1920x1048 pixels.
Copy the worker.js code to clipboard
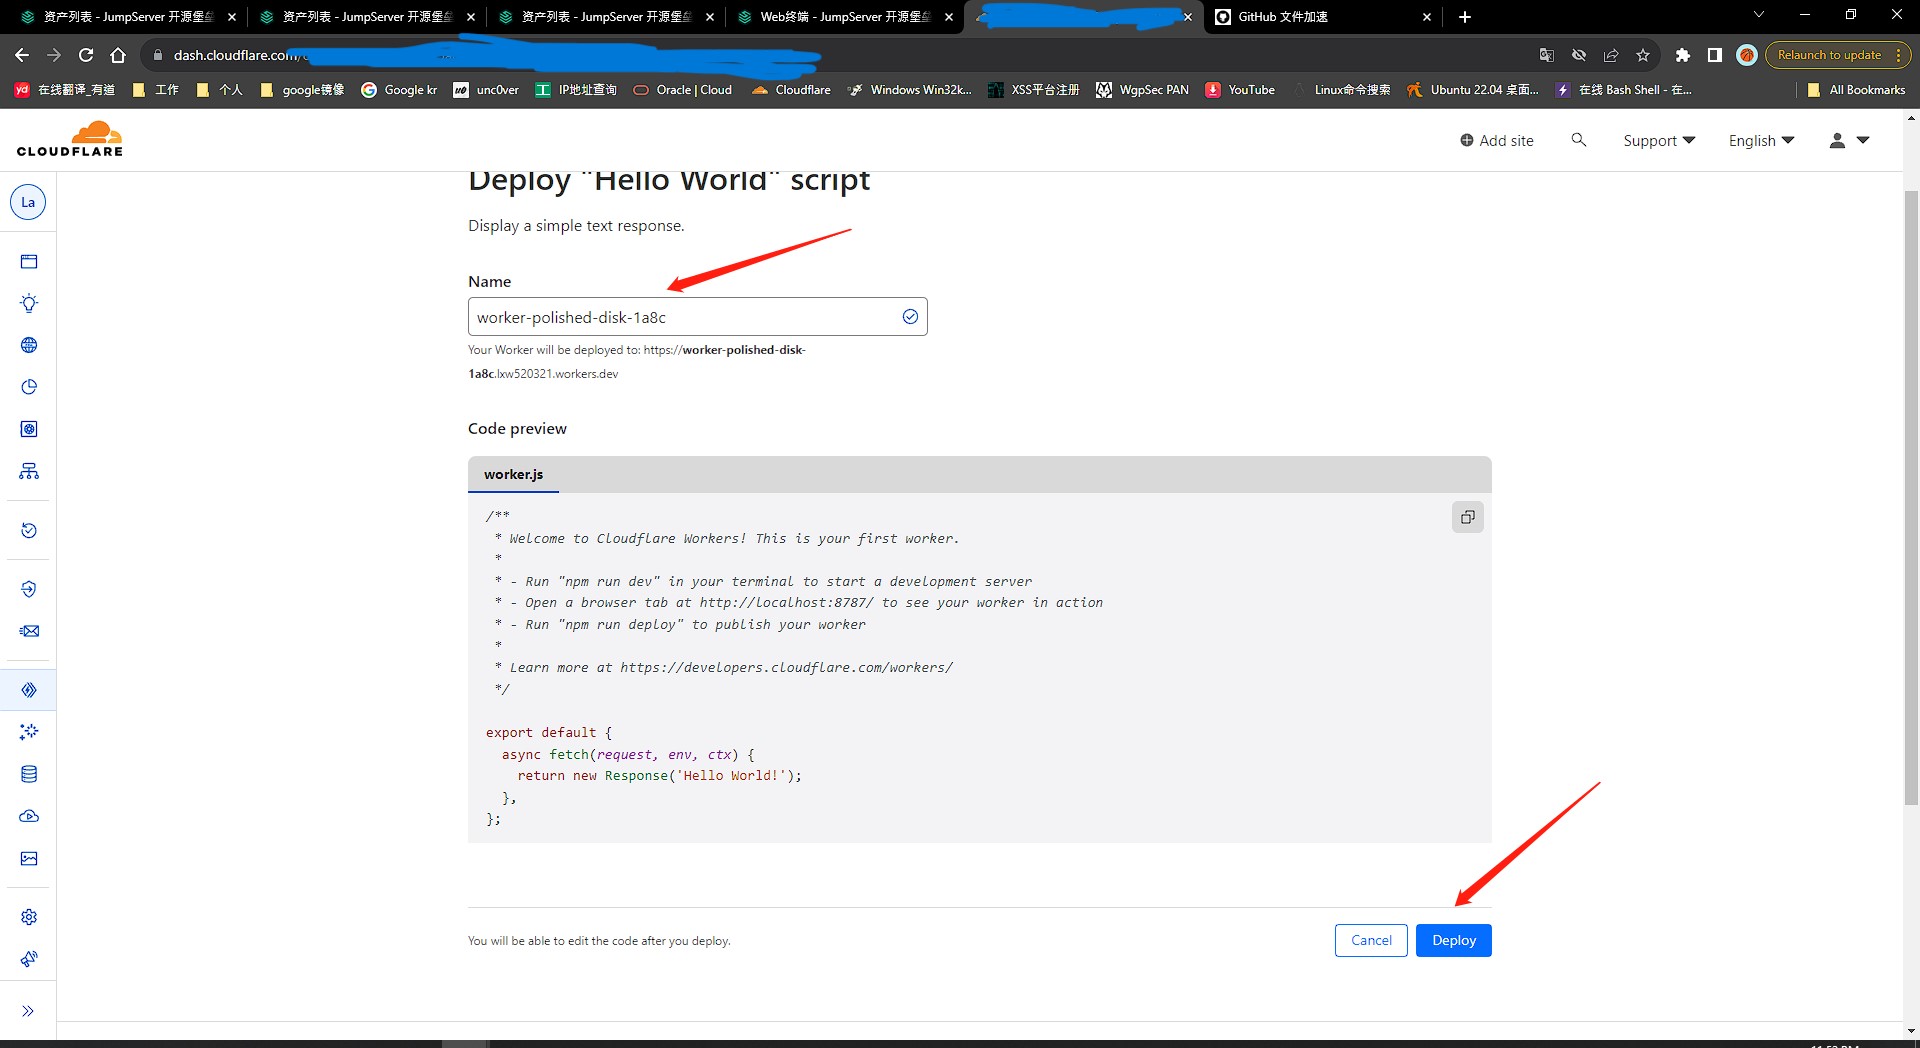point(1467,517)
